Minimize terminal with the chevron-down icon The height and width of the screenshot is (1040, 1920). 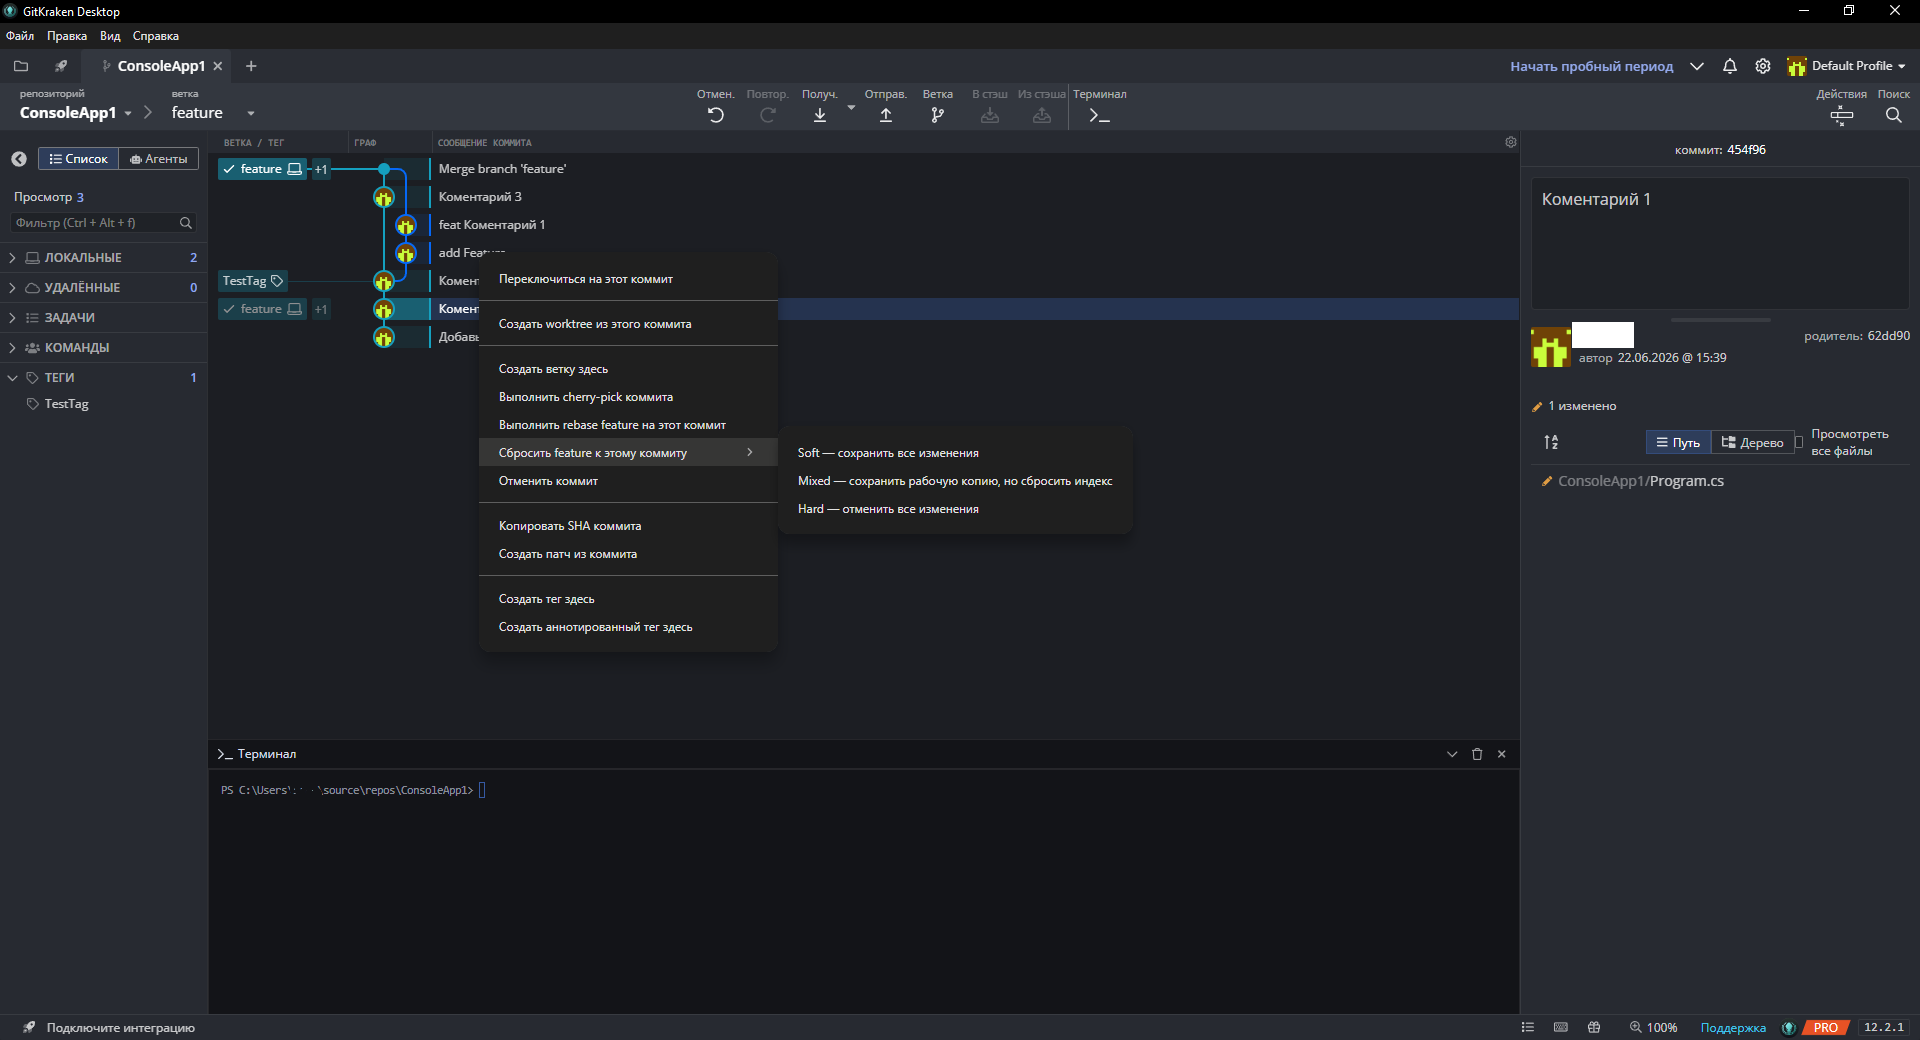[1452, 754]
